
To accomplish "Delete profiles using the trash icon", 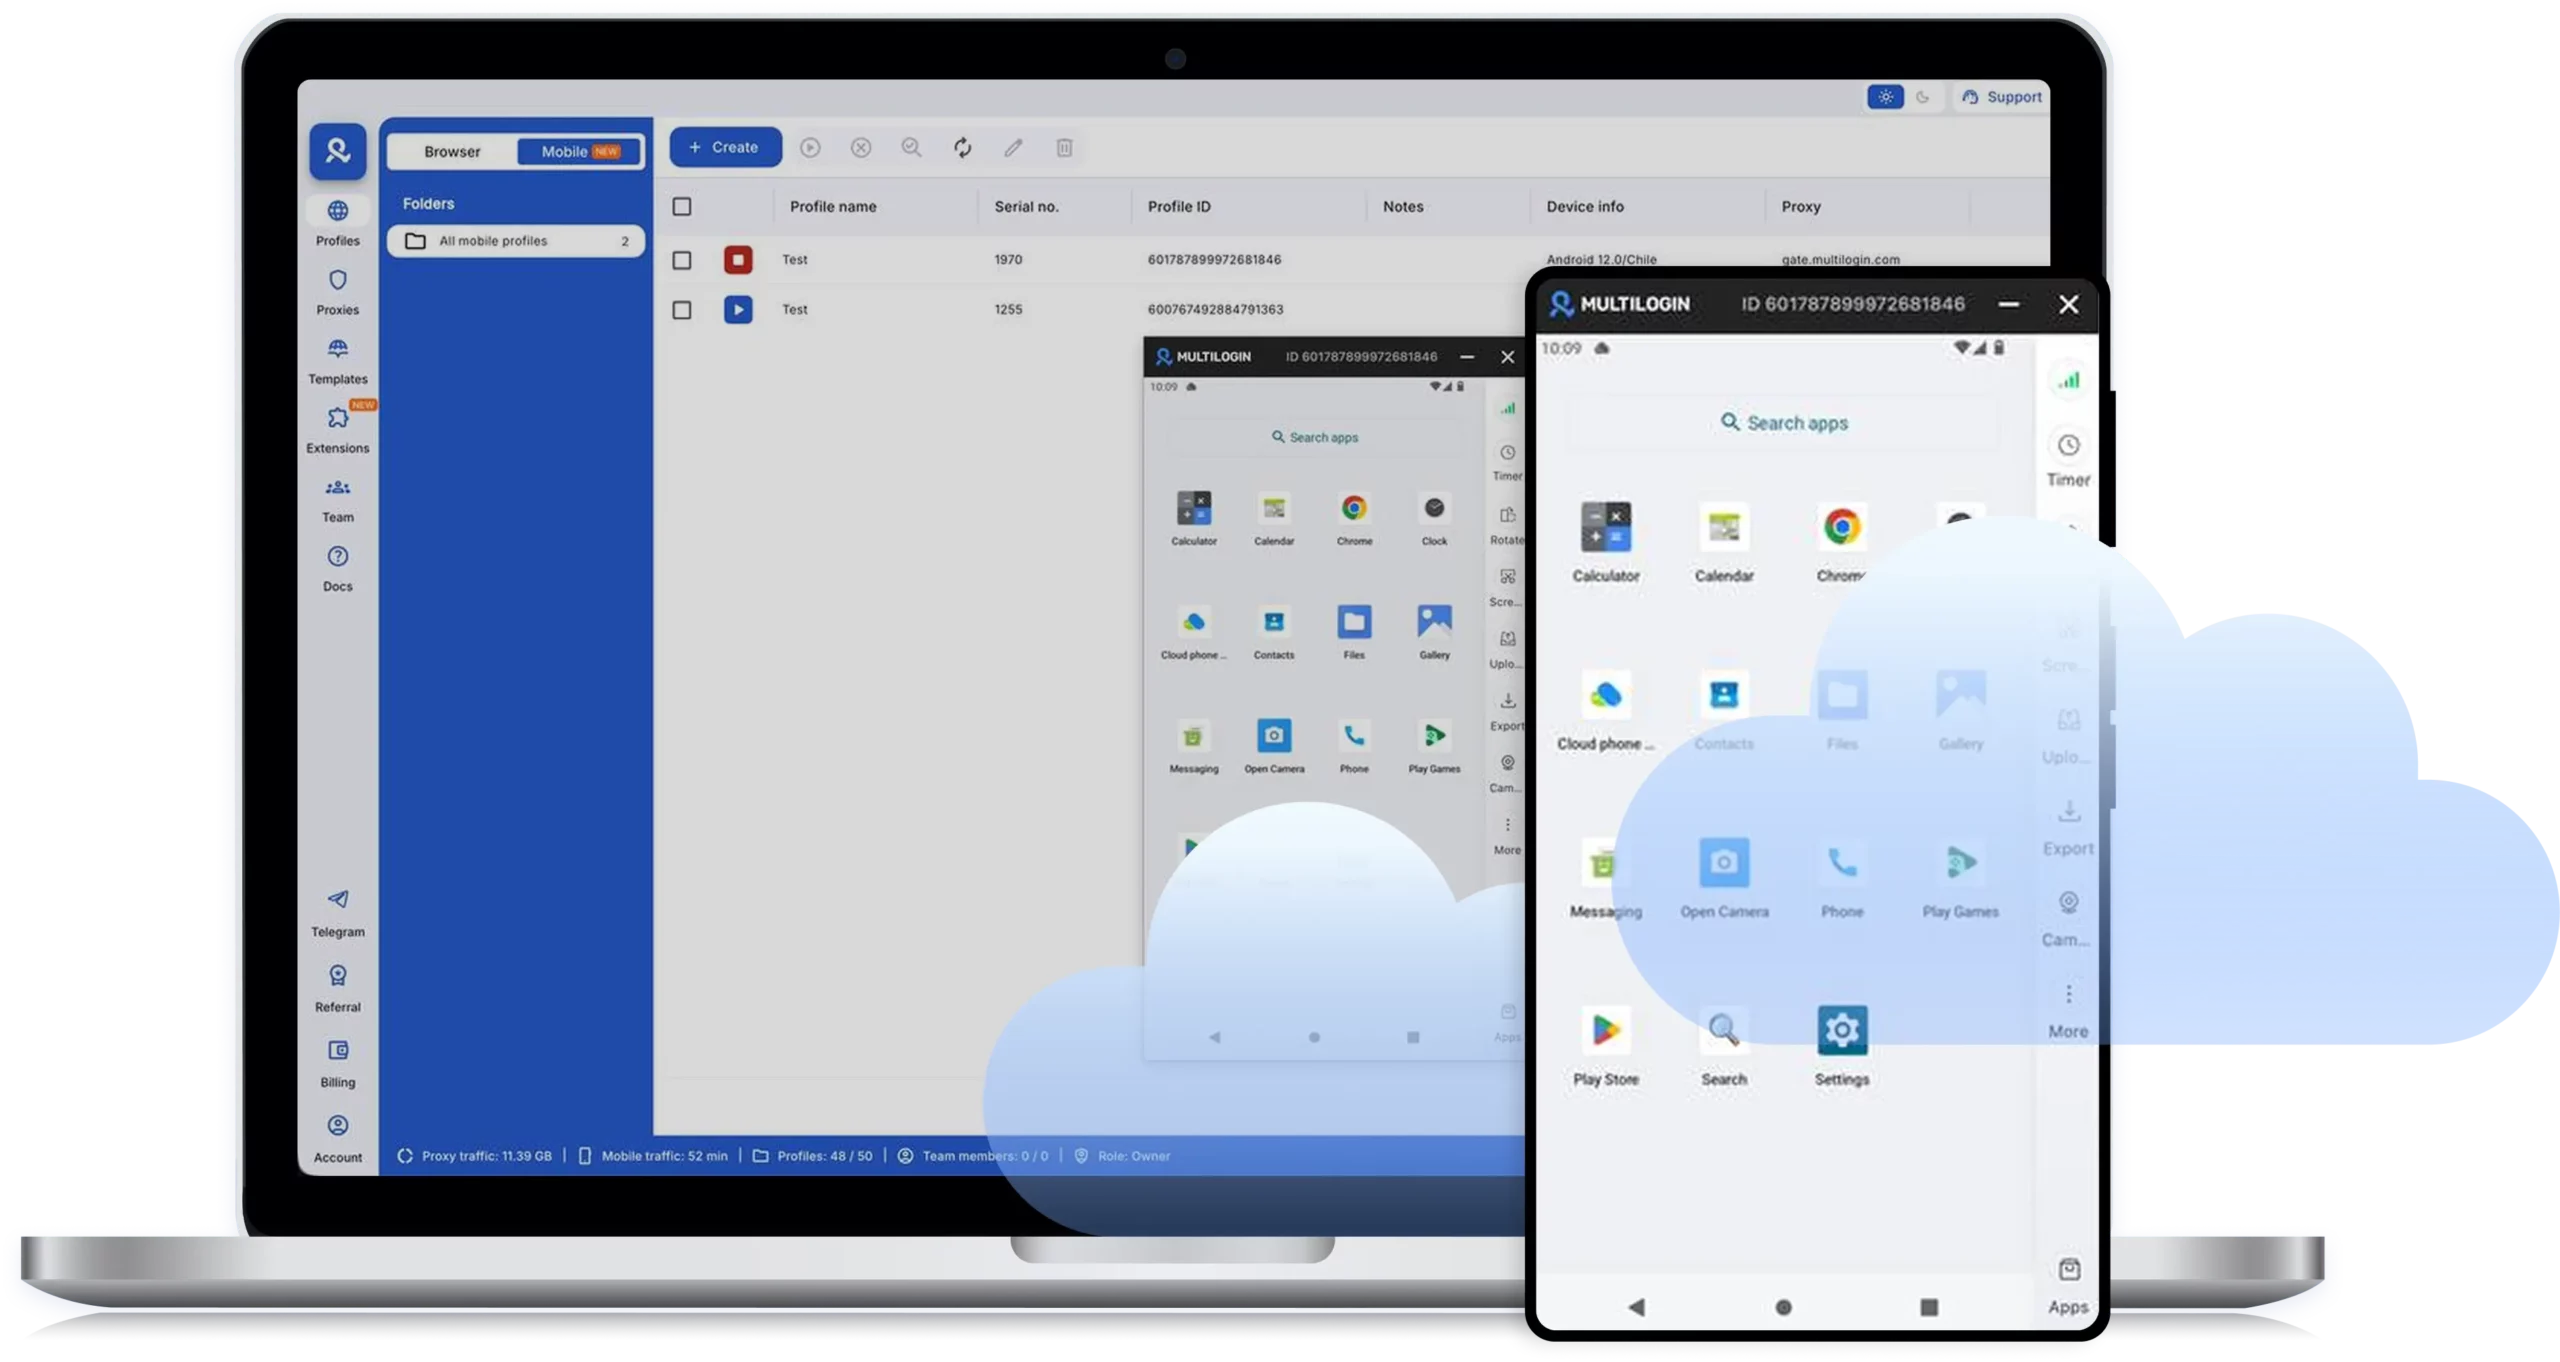I will pos(1063,147).
